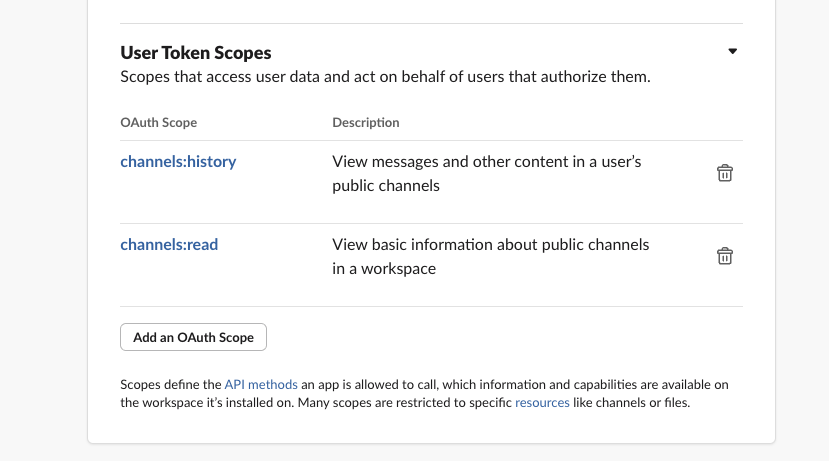Delete the channels:history scope via trash icon

click(724, 173)
